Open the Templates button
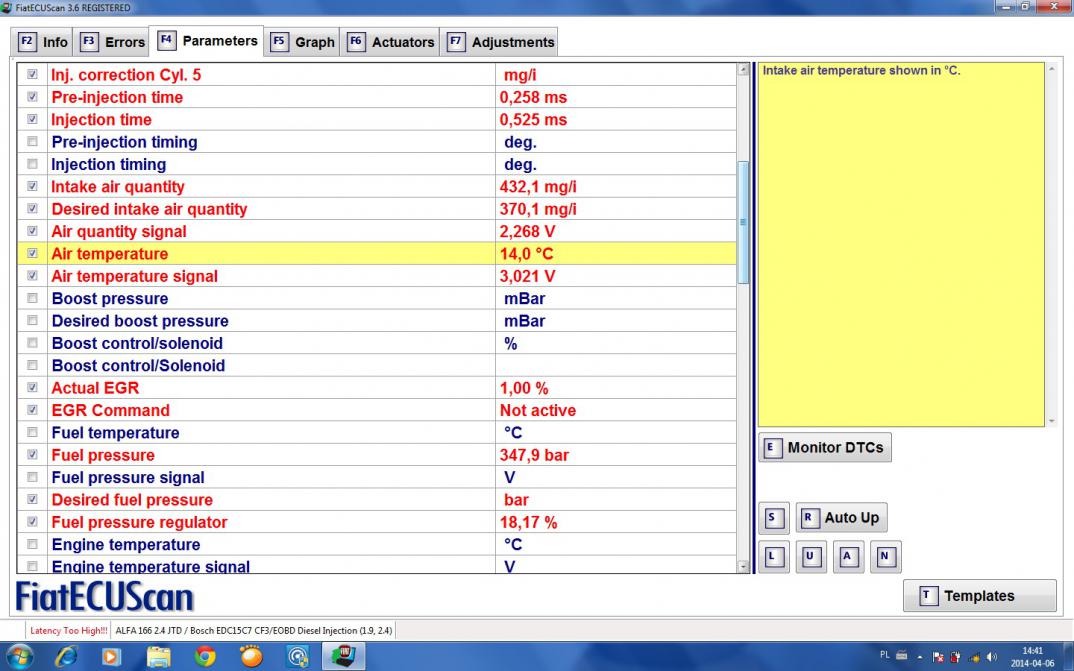Viewport: 1074px width, 671px height. [979, 596]
